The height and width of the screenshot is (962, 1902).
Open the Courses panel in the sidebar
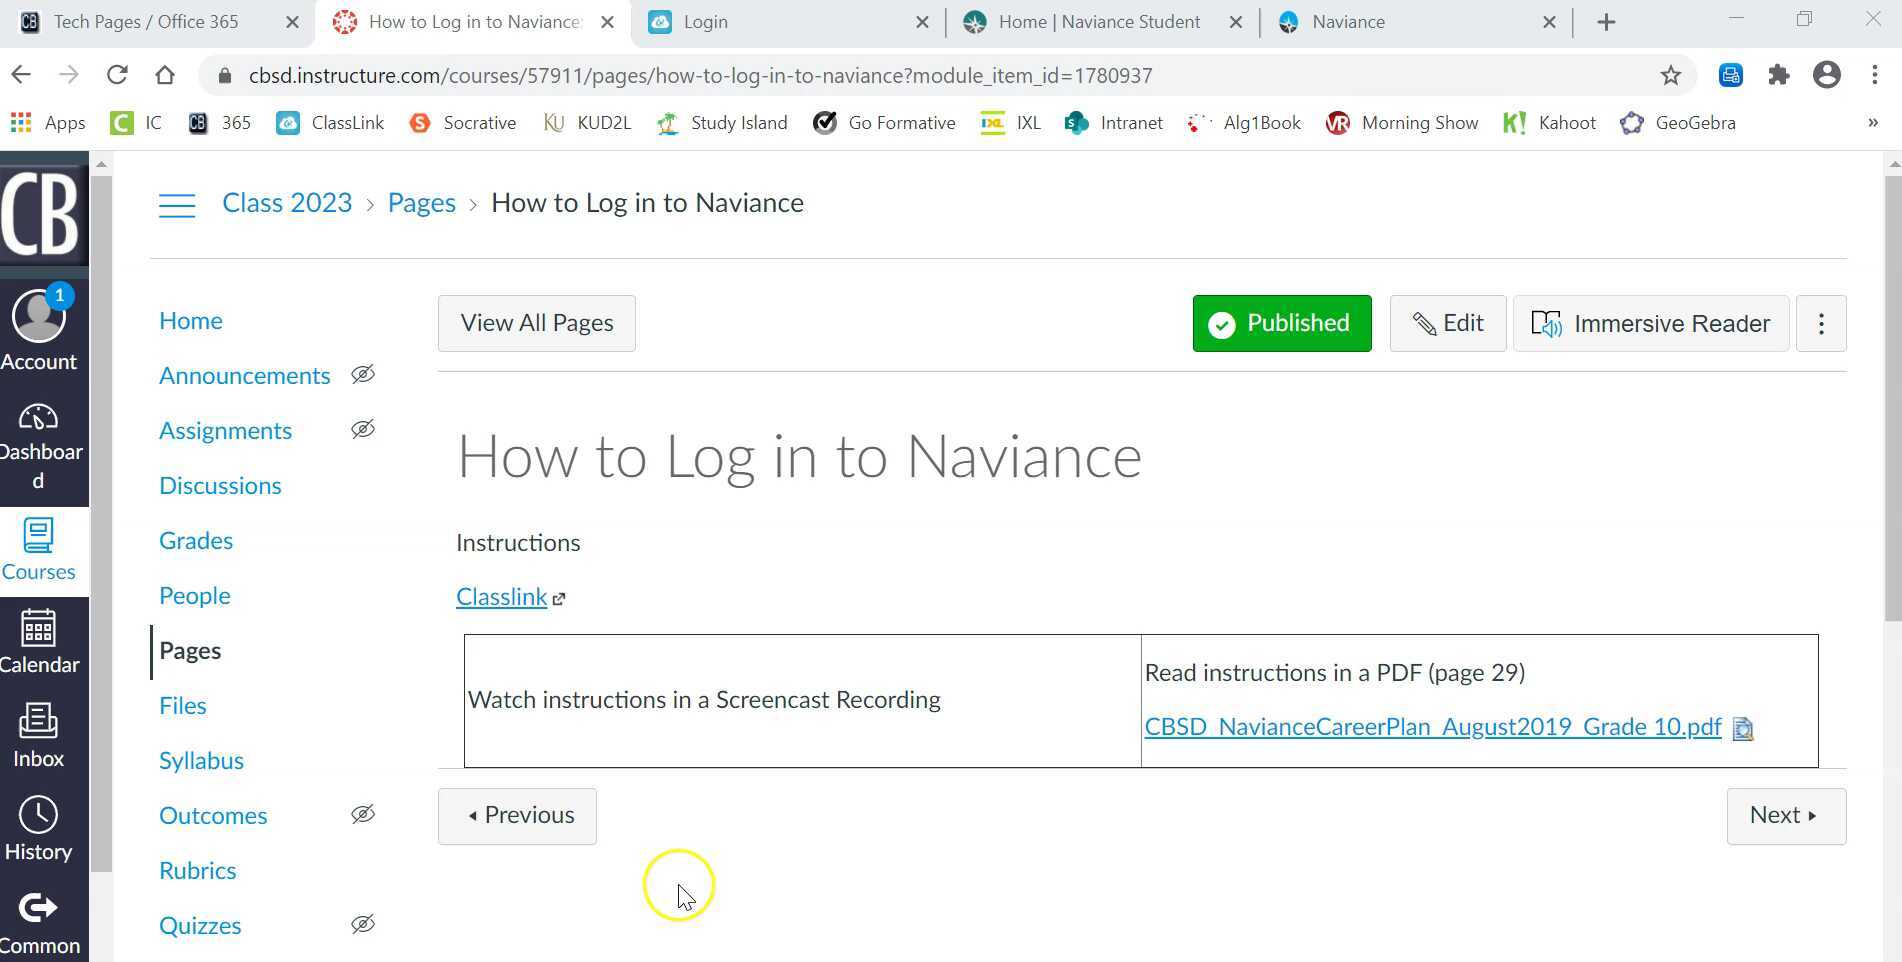coord(39,549)
